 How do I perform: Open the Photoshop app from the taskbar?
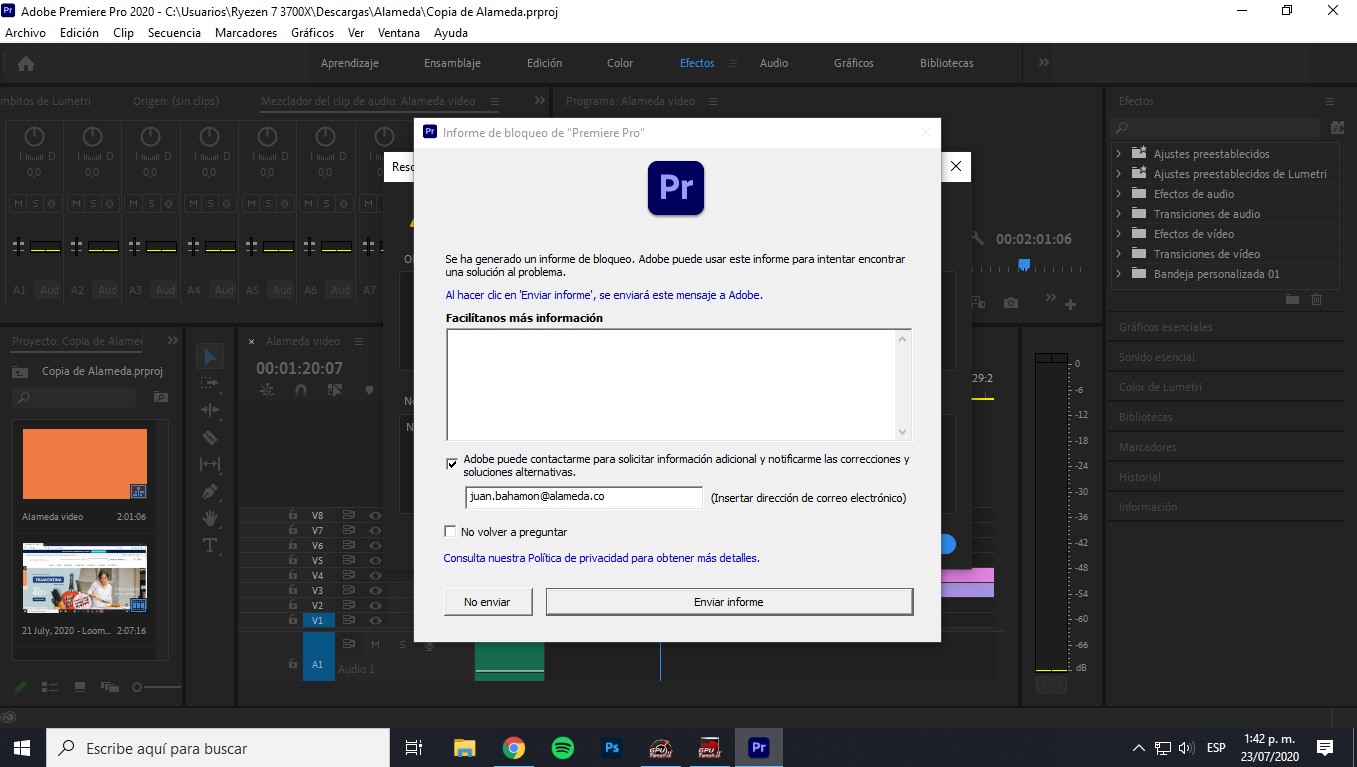click(610, 747)
